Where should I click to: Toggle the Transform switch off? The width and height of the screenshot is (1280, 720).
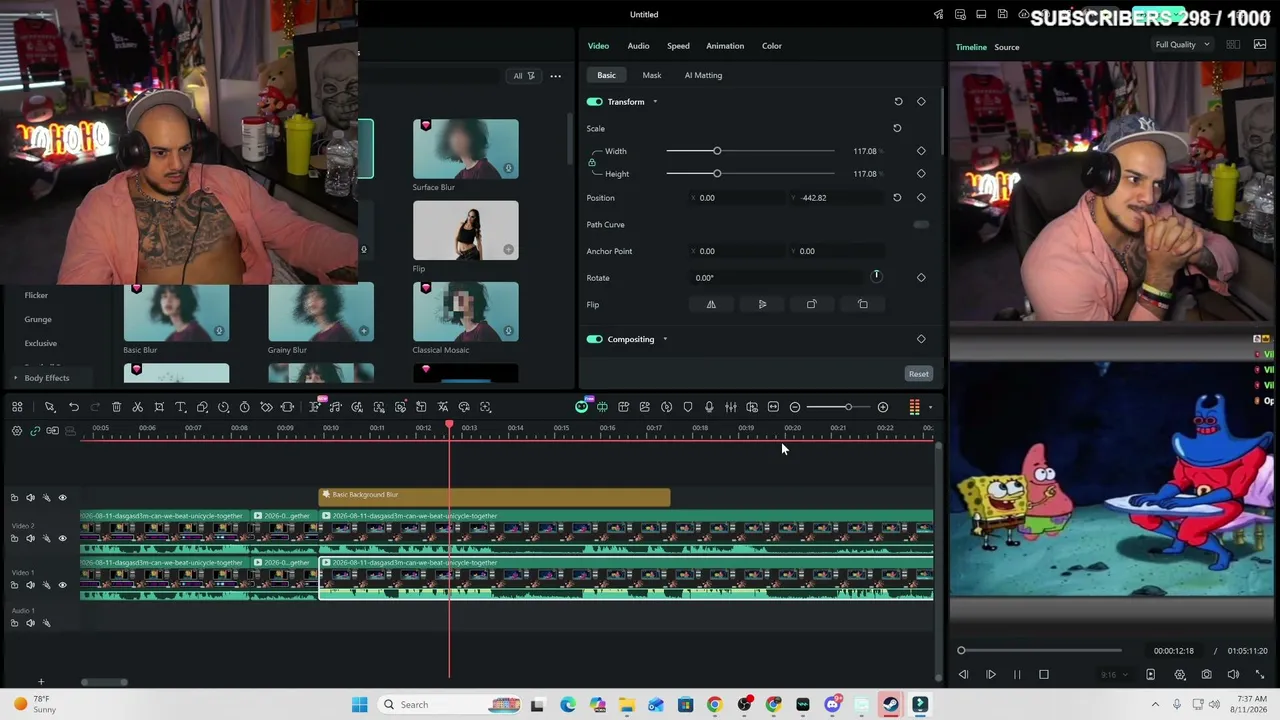(595, 102)
